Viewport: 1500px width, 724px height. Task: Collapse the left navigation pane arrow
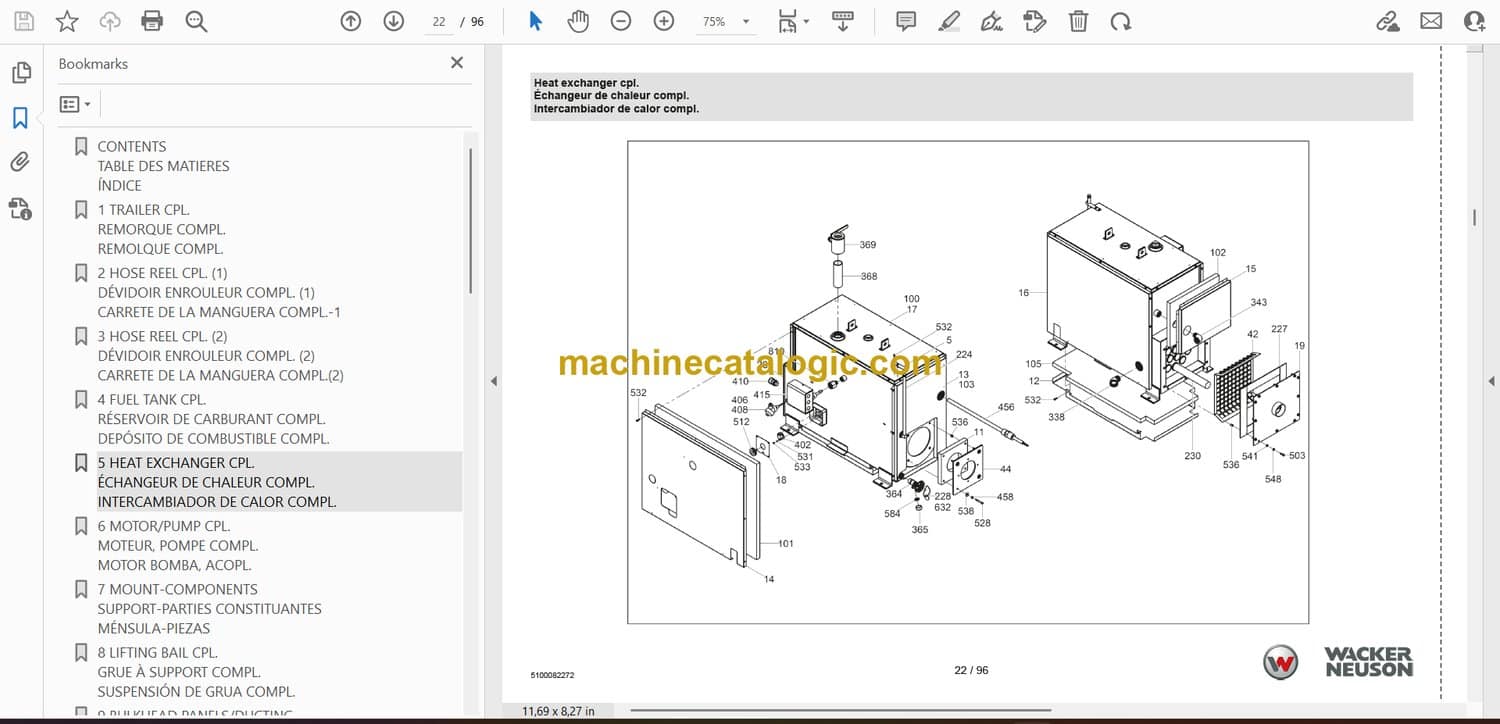pos(493,381)
